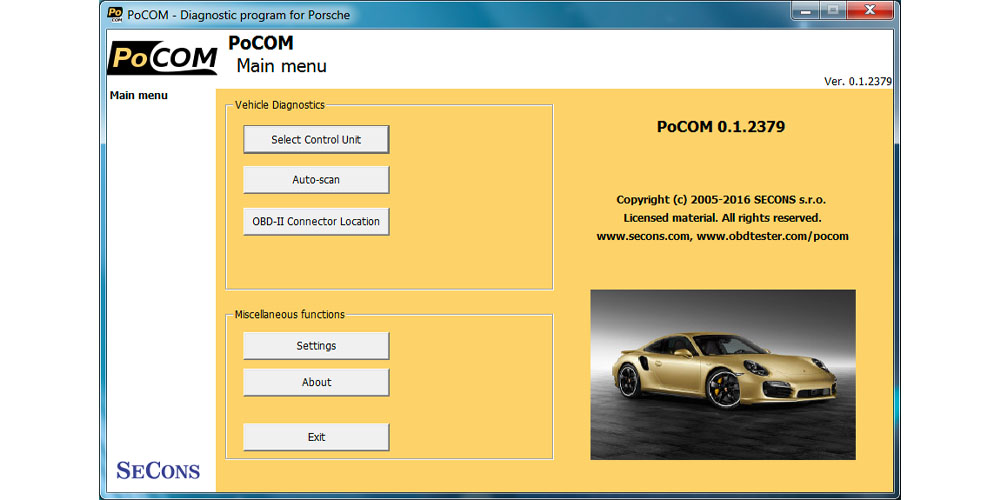Viewport: 1000px width, 500px height.
Task: Click the SECONS logo in the sidebar
Action: (158, 470)
